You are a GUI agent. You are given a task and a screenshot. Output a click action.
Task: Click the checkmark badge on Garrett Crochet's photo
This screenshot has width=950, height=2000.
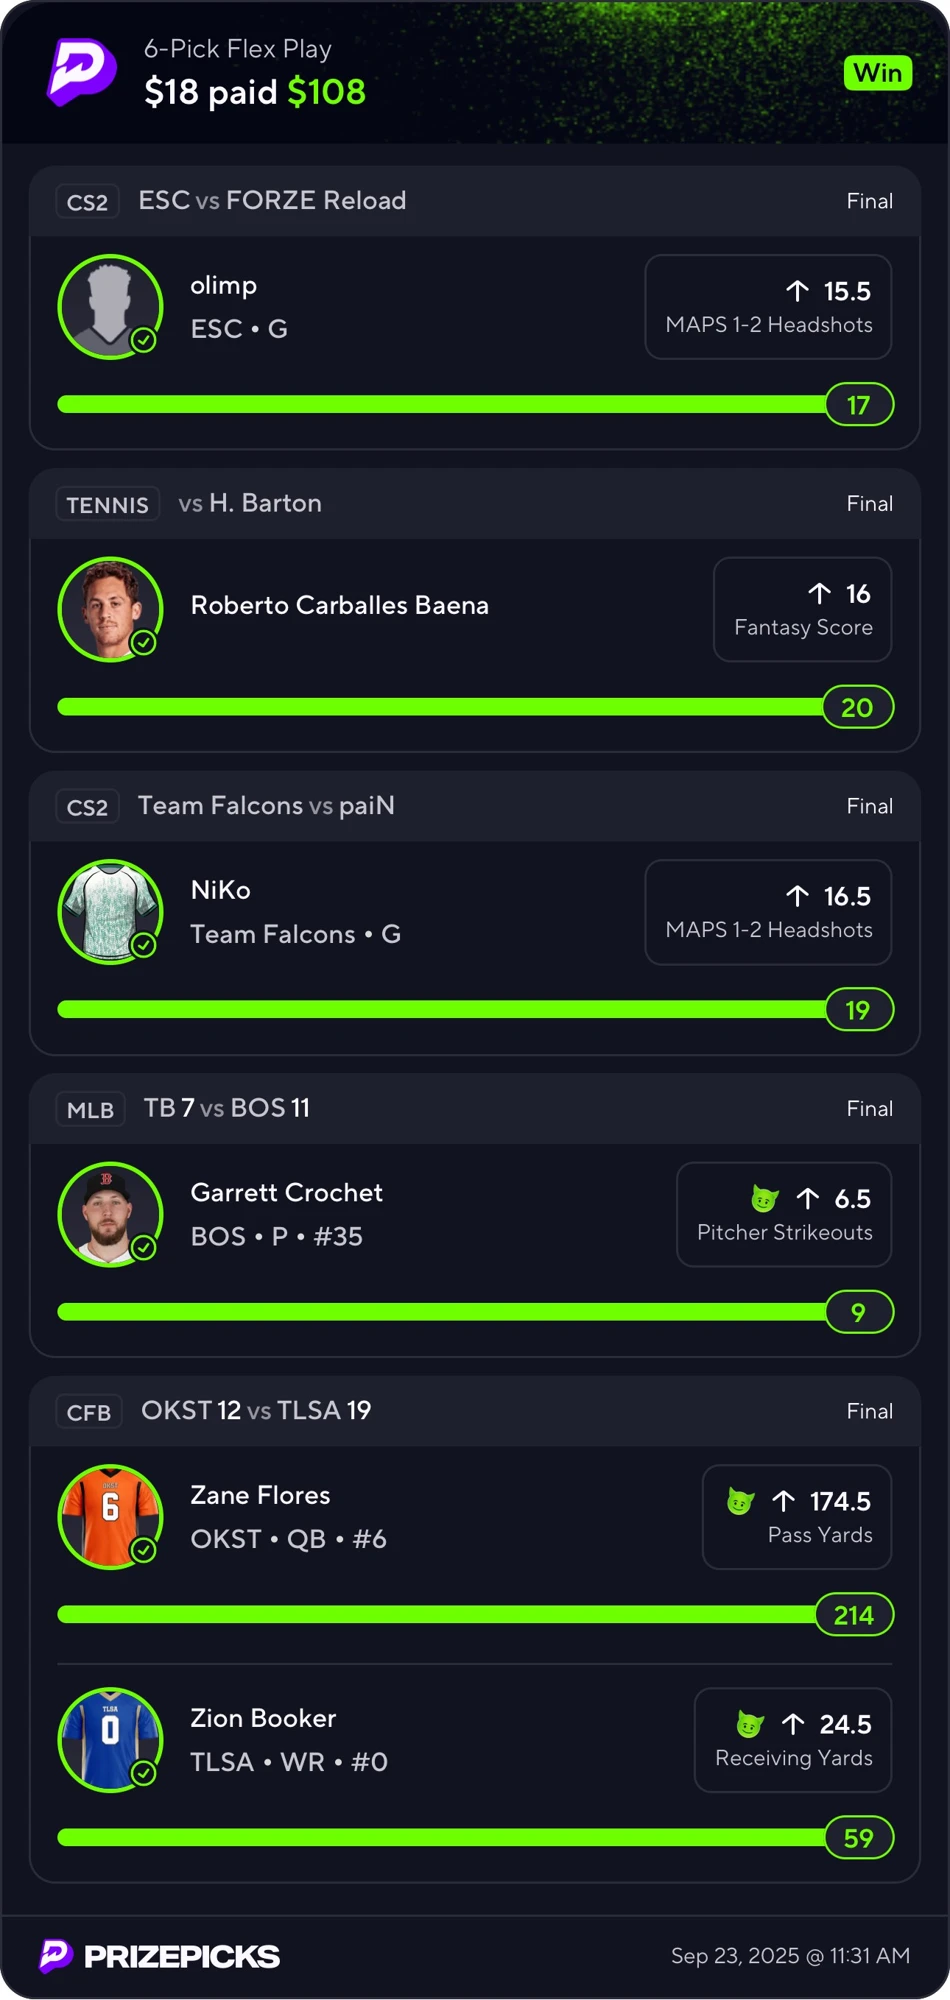[x=144, y=1247]
